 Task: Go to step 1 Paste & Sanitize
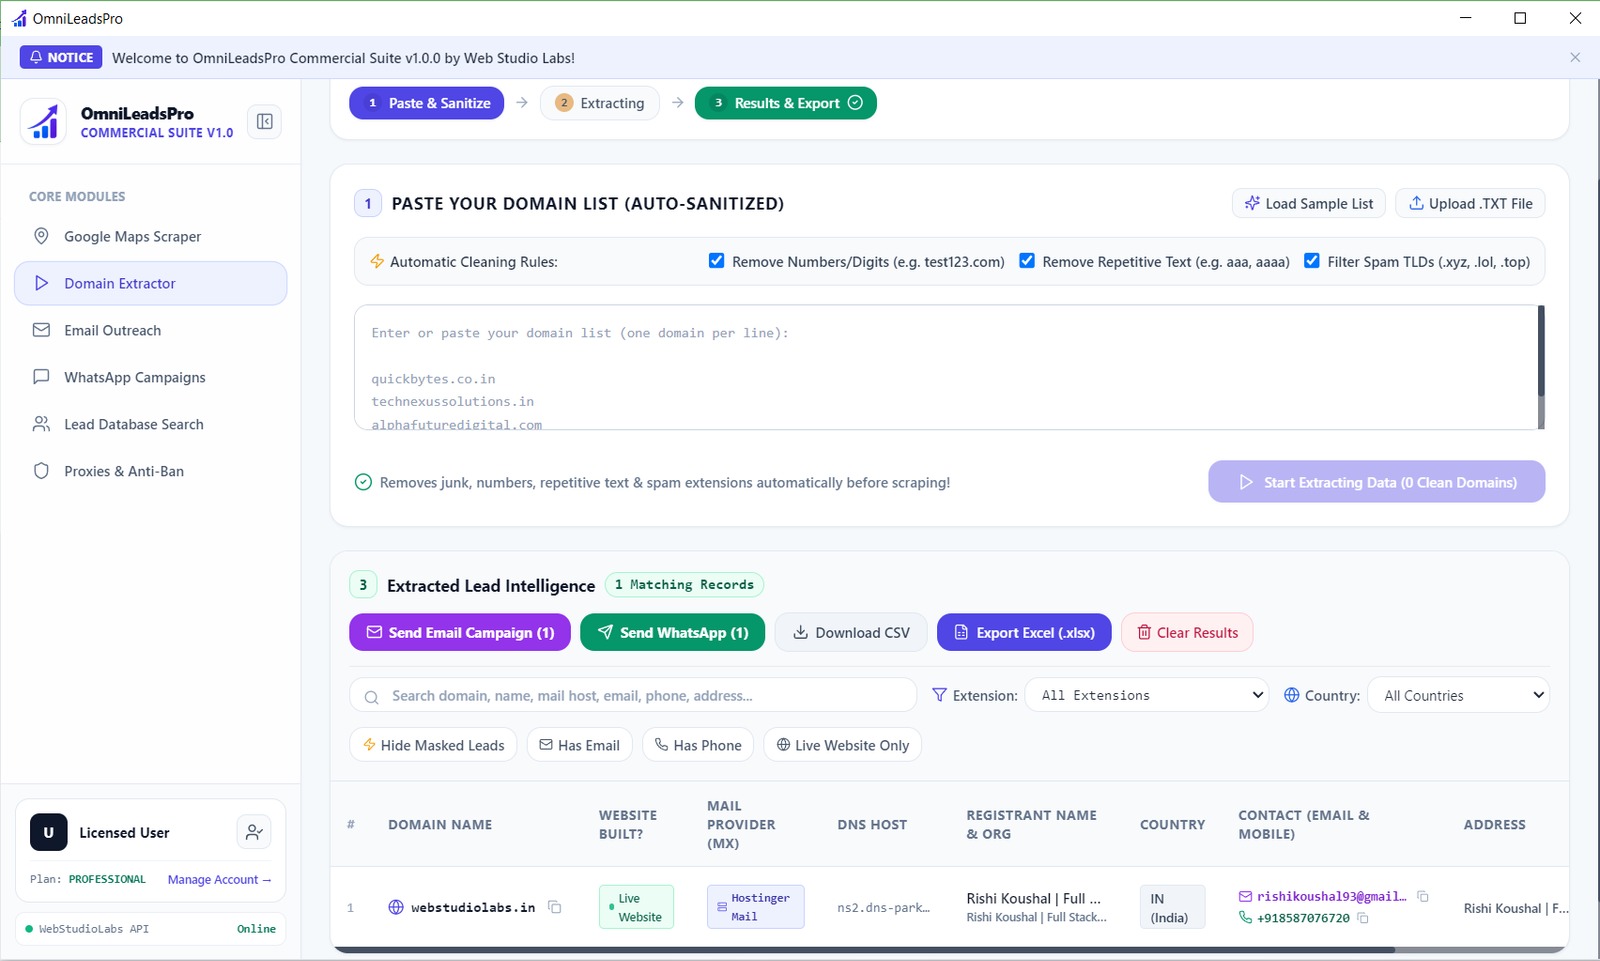pyautogui.click(x=427, y=103)
